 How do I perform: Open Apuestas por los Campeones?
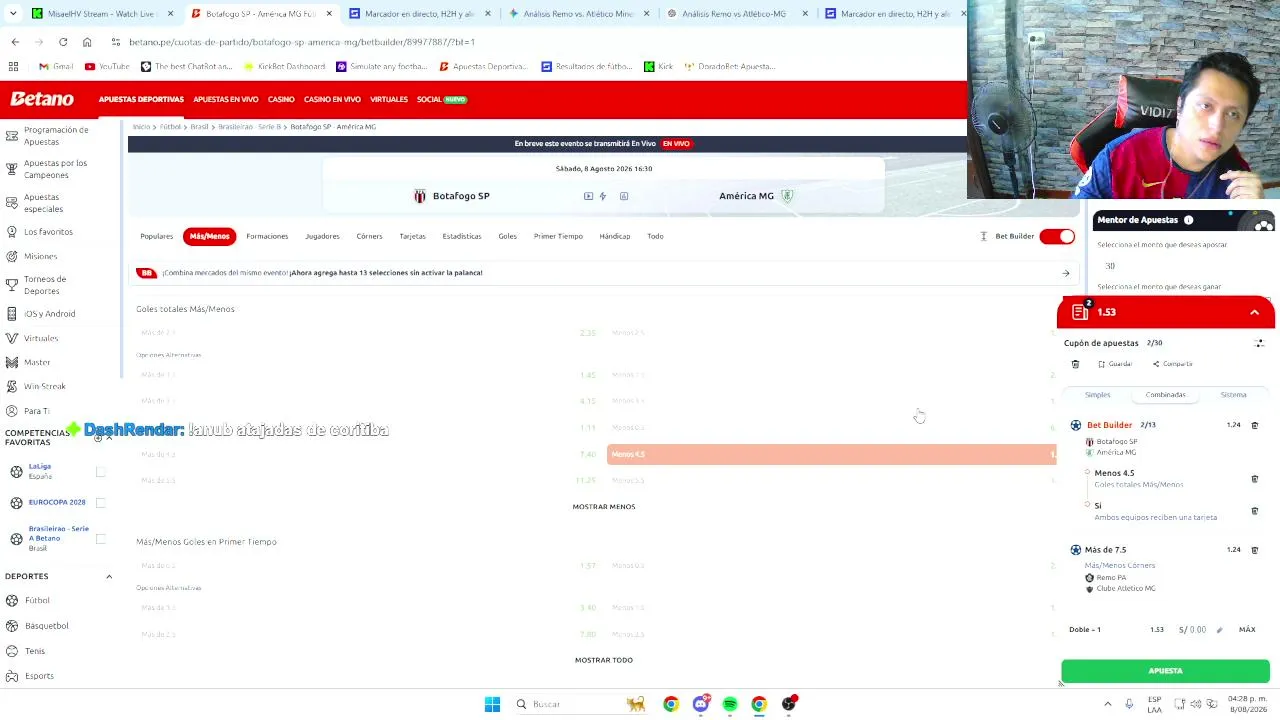55,169
